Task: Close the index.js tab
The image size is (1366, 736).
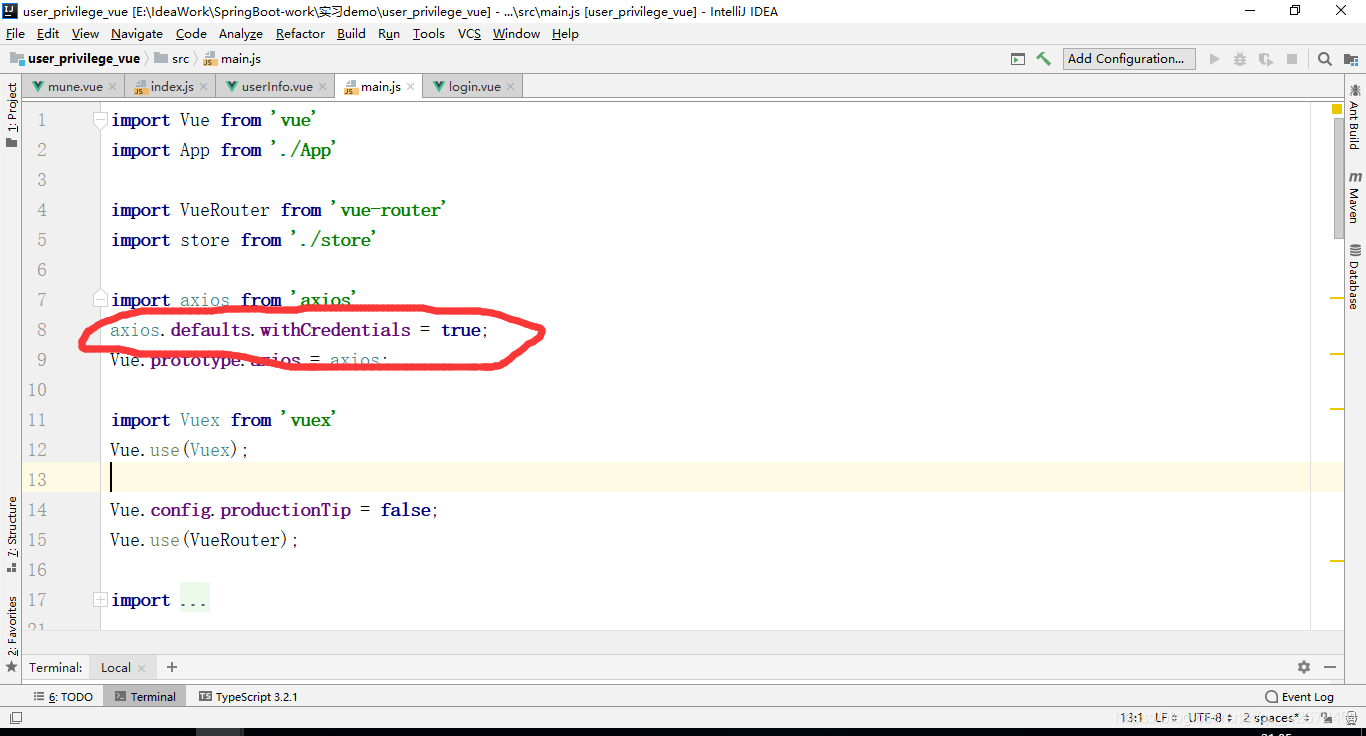Action: pyautogui.click(x=203, y=87)
